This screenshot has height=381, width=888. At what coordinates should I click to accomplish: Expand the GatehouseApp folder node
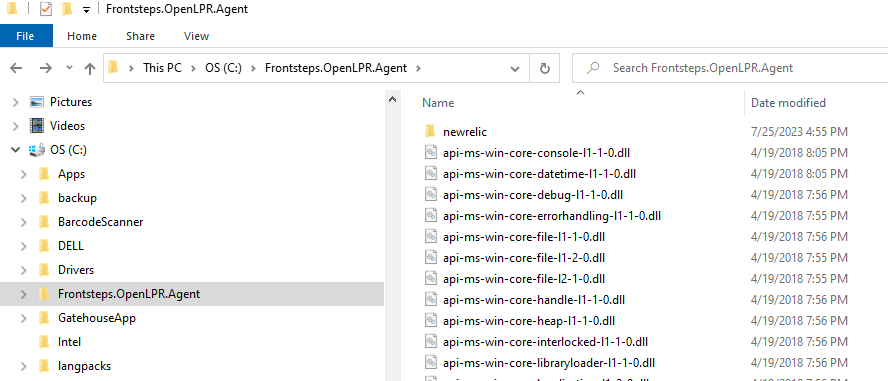(24, 318)
